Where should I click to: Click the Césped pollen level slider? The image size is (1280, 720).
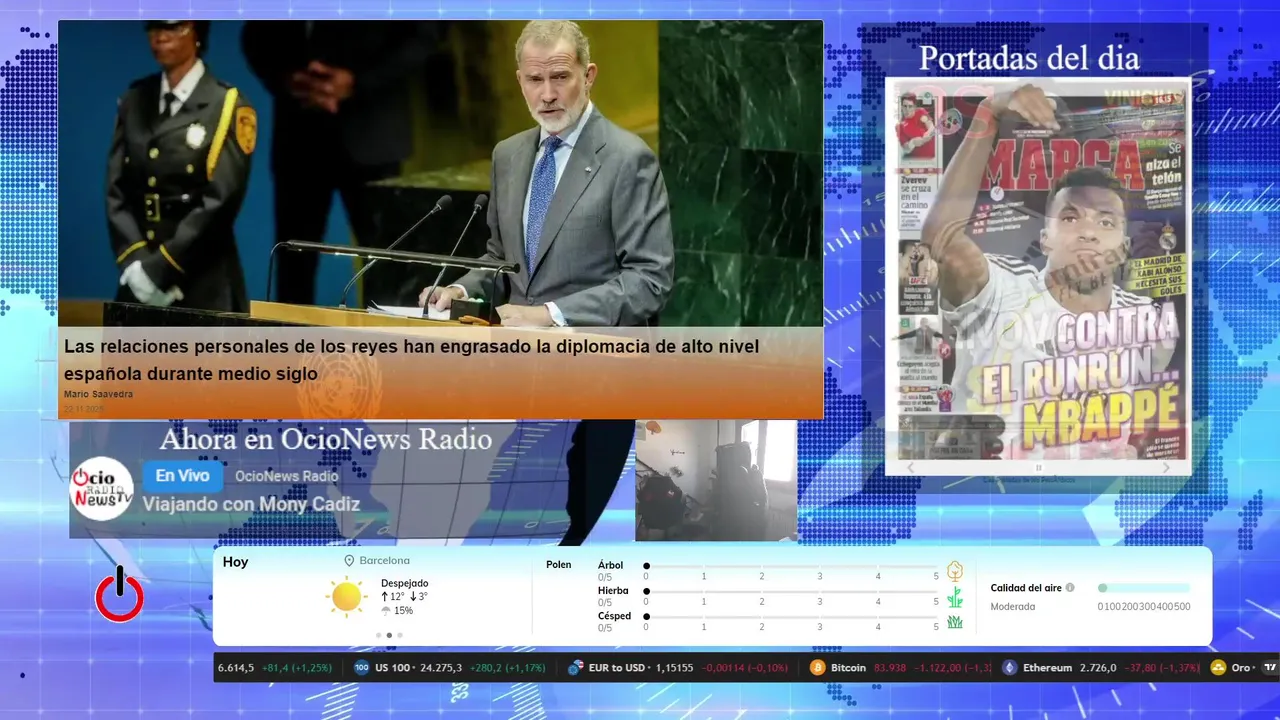791,616
